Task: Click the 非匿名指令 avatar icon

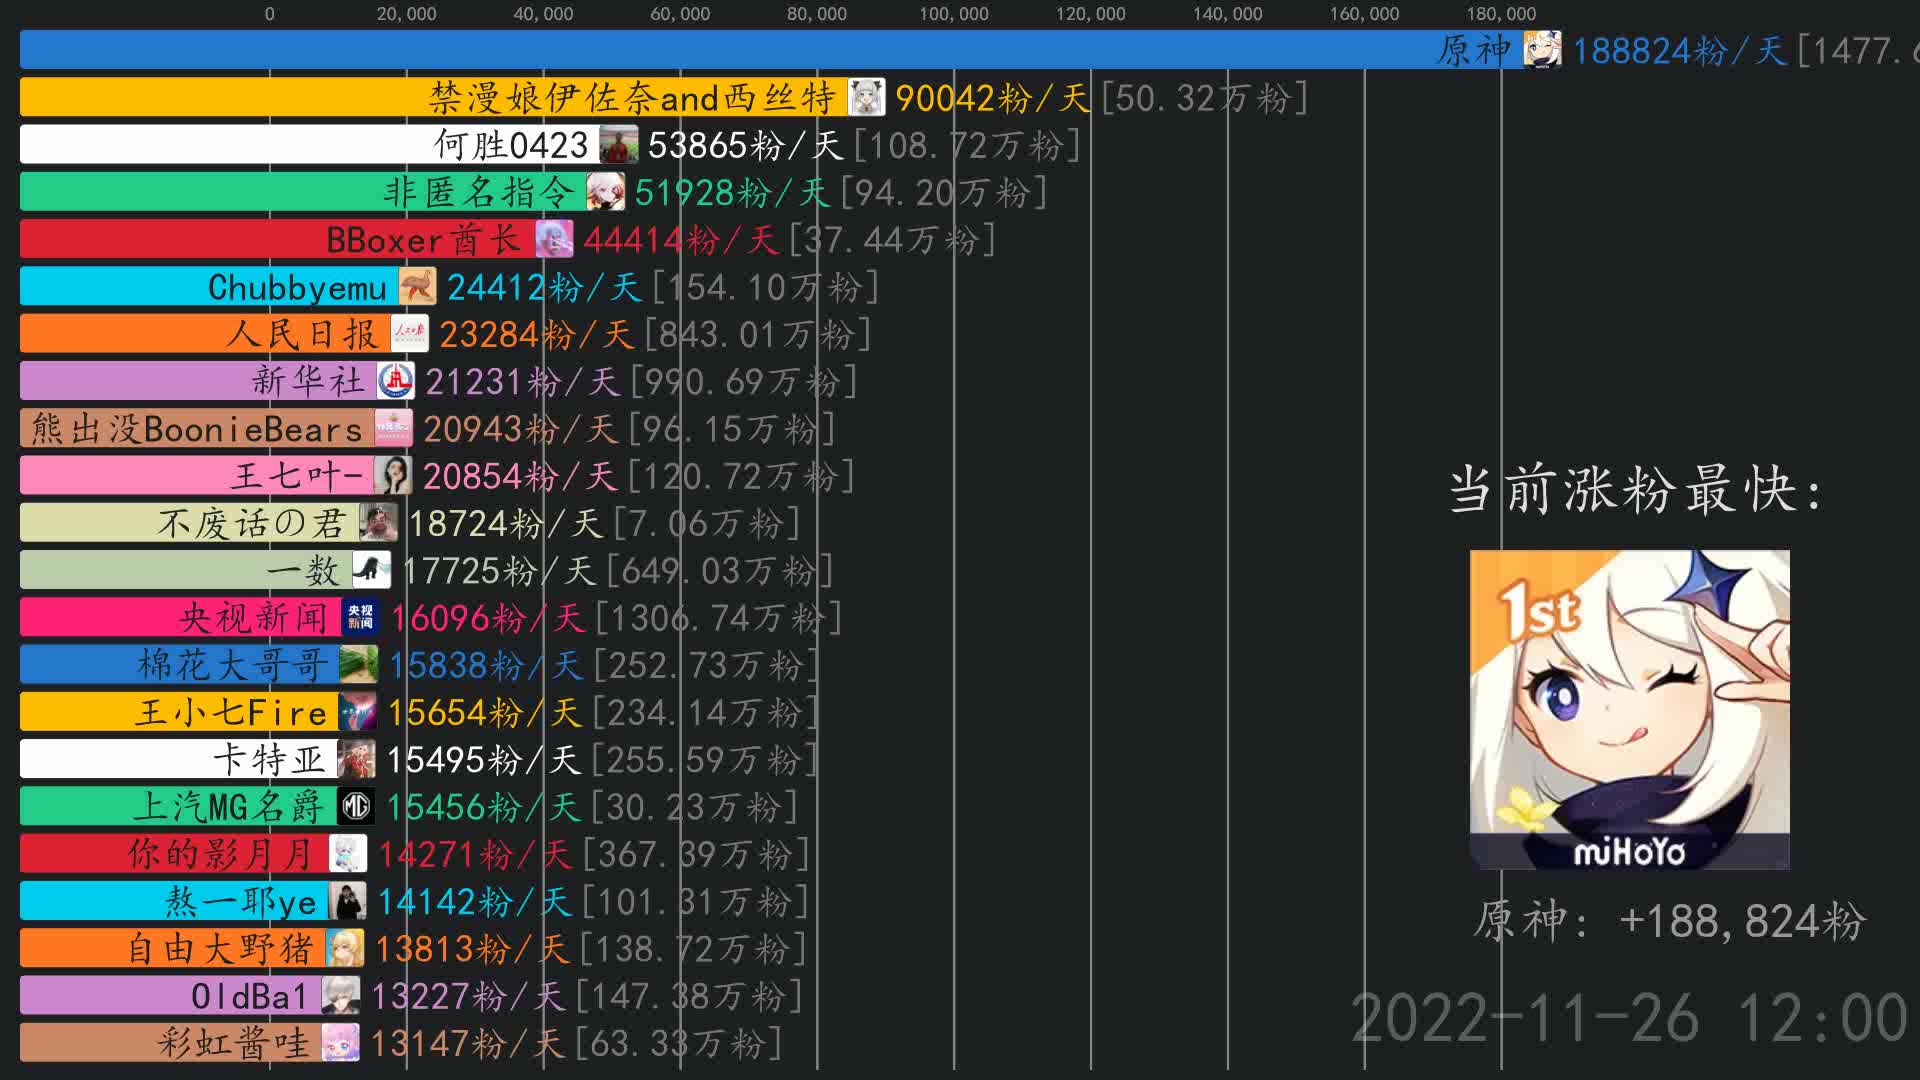Action: pos(606,192)
